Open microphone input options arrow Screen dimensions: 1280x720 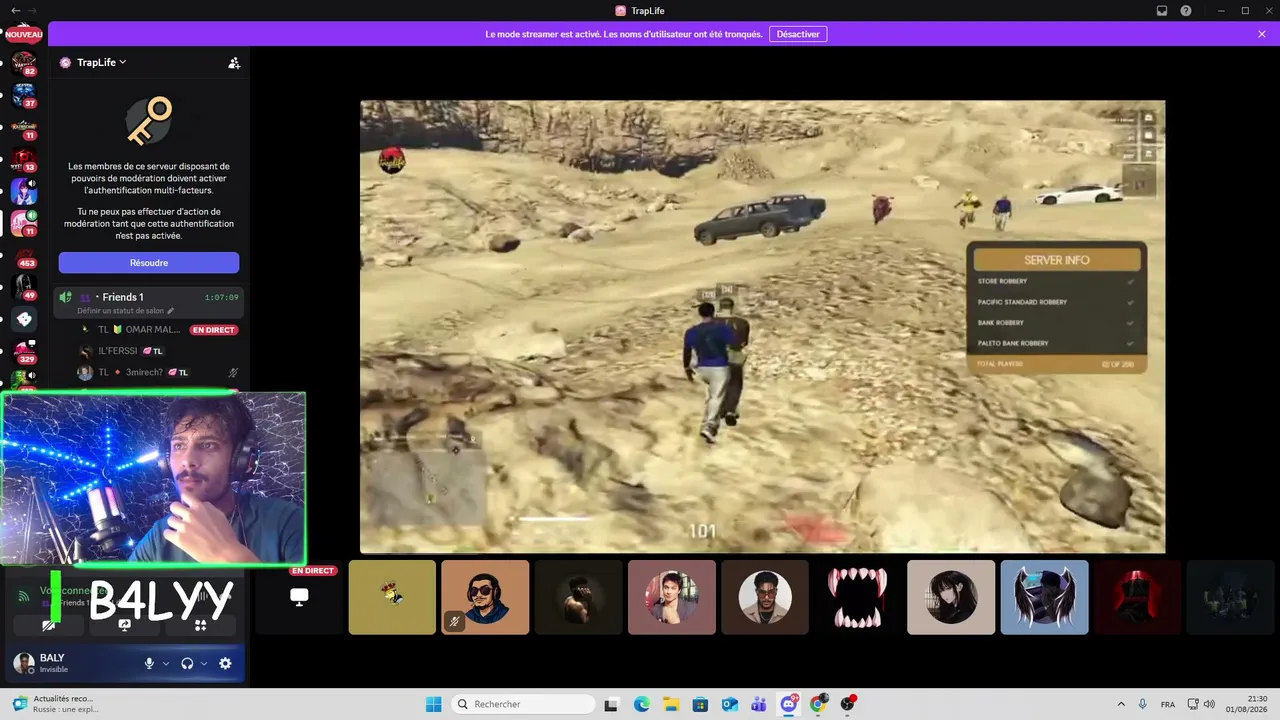pyautogui.click(x=166, y=663)
